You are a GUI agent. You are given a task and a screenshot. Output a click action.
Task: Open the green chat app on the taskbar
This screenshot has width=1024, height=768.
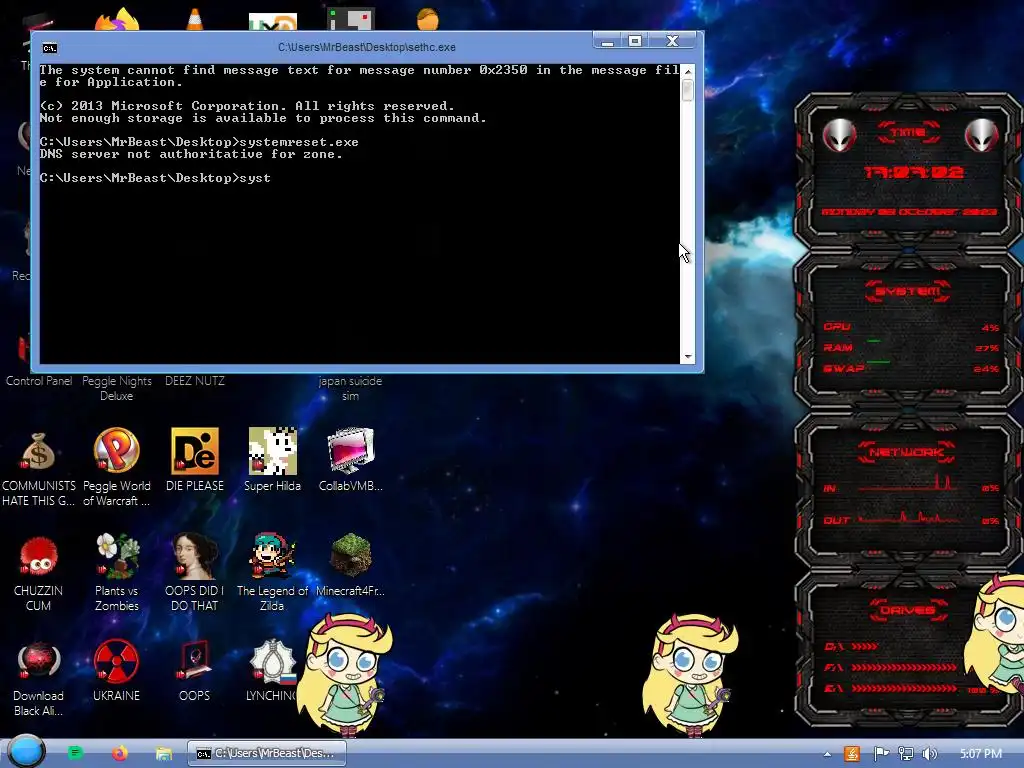click(x=75, y=753)
